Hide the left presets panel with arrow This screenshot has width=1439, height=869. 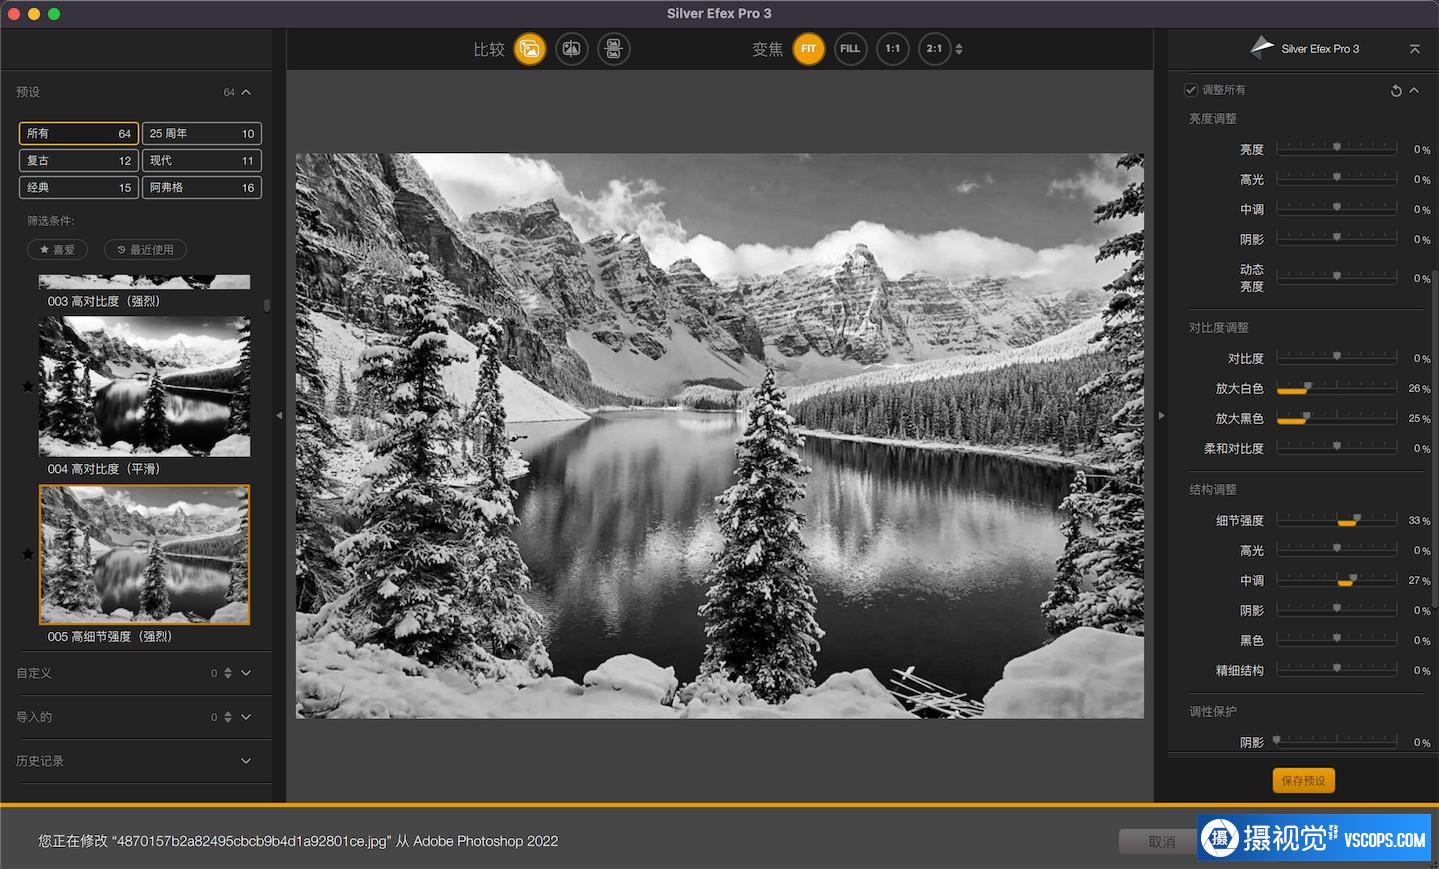click(279, 415)
